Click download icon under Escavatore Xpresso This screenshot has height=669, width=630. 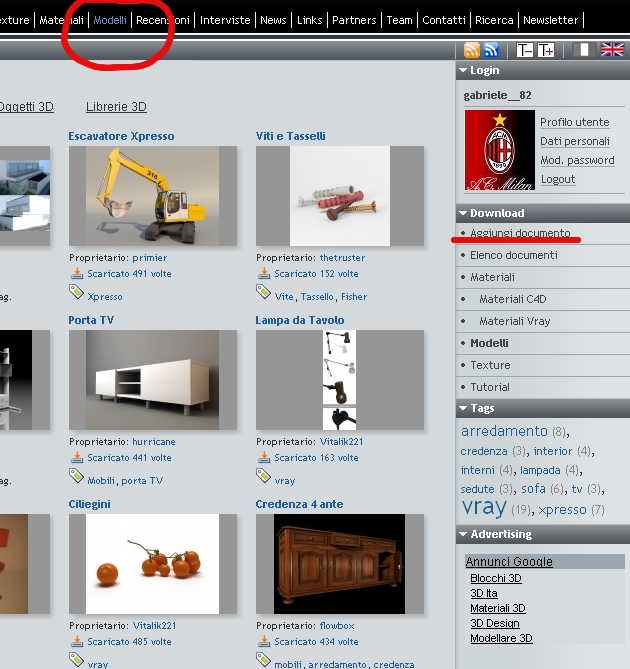[77, 273]
